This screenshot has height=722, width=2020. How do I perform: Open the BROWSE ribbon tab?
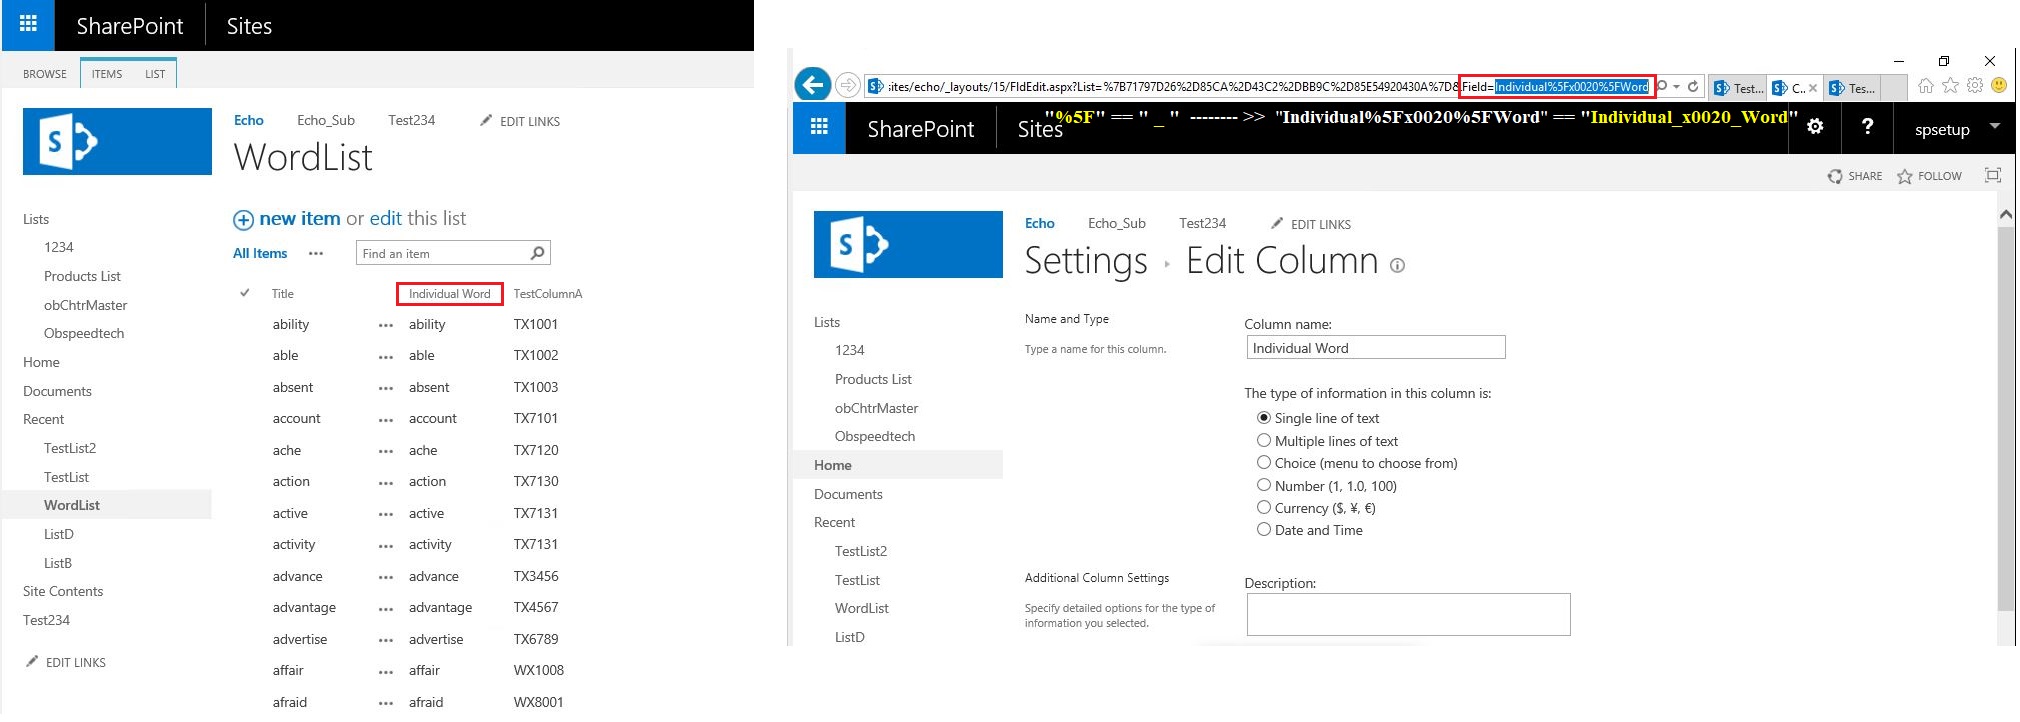point(45,74)
